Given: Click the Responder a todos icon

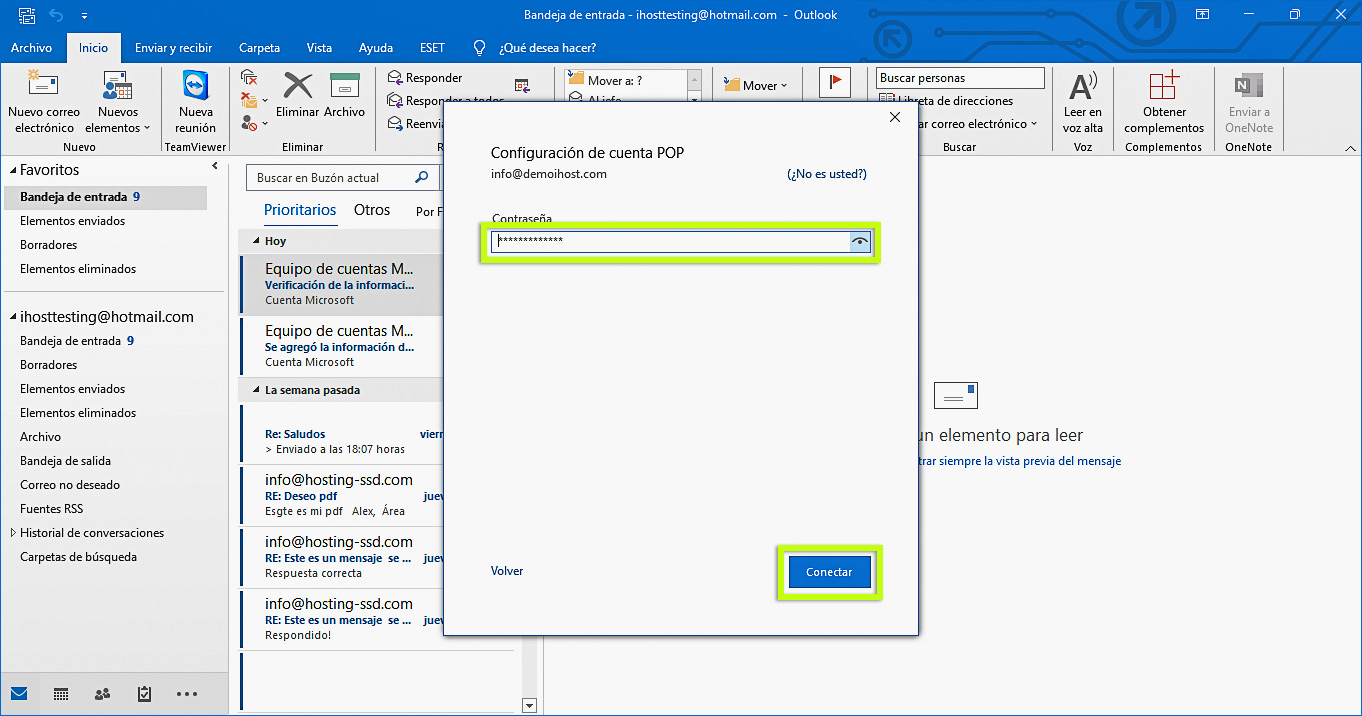Looking at the screenshot, I should (x=395, y=100).
